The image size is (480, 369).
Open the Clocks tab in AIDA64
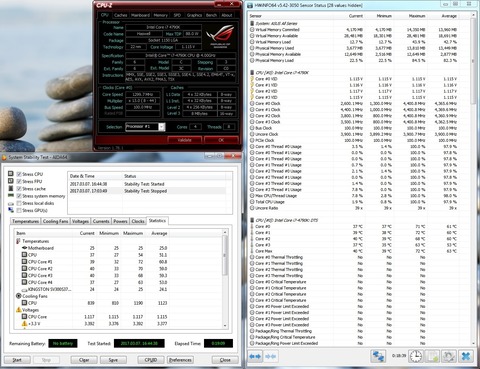tap(138, 221)
